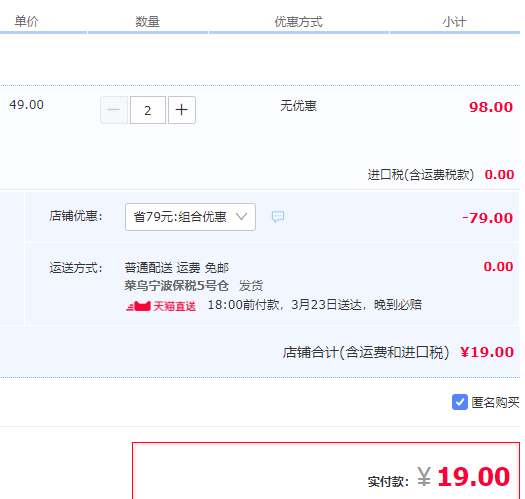This screenshot has height=499, width=525.
Task: Click the 小计 column header
Action: pos(454,22)
